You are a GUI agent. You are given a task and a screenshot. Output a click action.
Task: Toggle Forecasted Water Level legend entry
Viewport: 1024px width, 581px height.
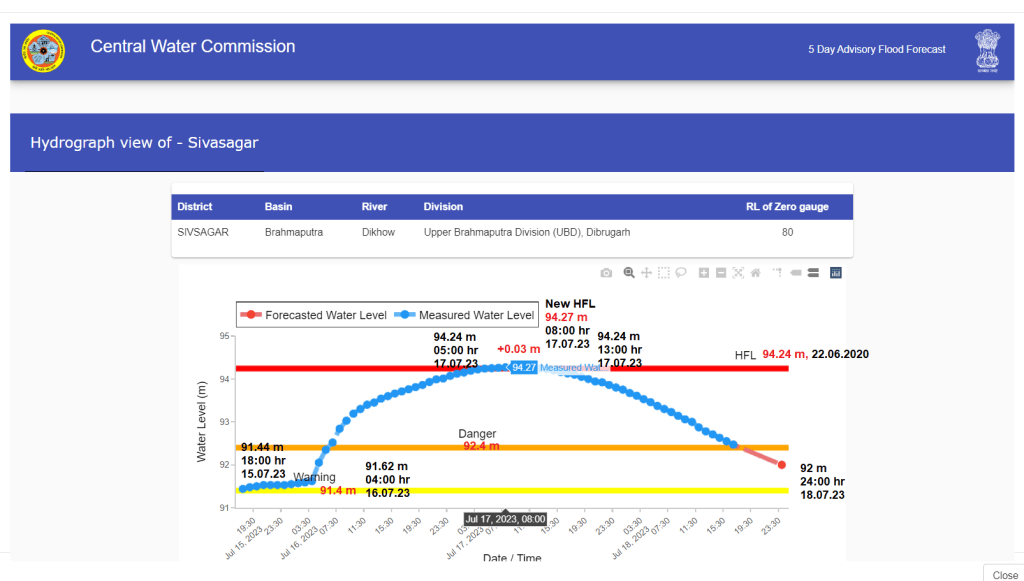(x=313, y=315)
